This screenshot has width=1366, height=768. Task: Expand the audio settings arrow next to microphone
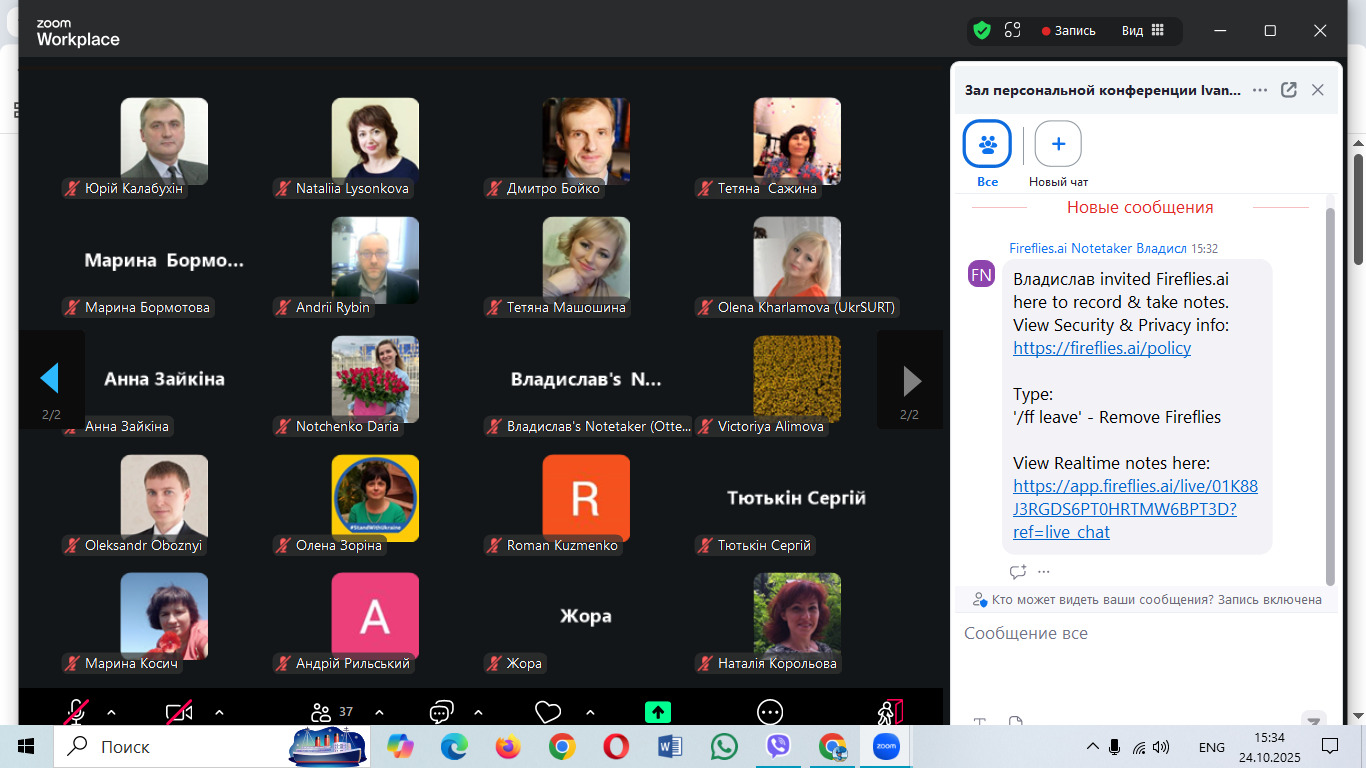click(111, 712)
